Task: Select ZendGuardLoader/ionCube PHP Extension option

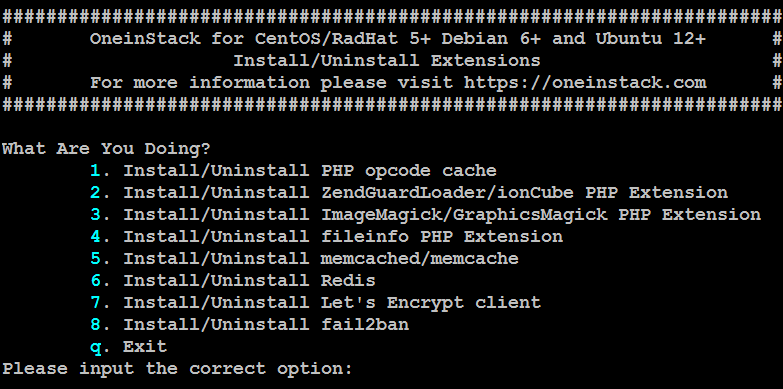Action: (x=409, y=193)
